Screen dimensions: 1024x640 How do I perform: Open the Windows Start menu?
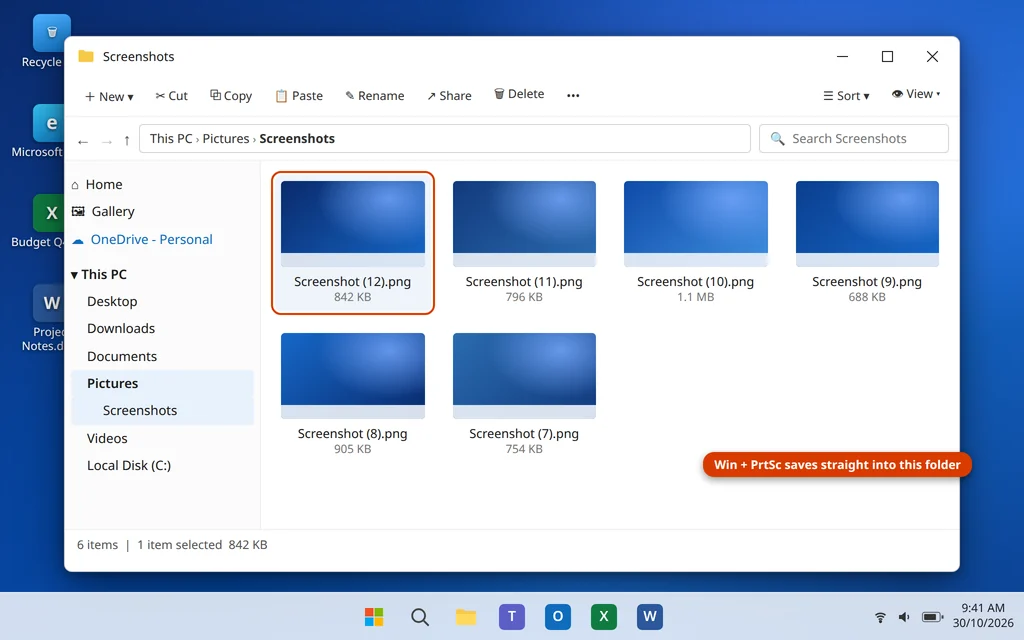click(x=374, y=616)
